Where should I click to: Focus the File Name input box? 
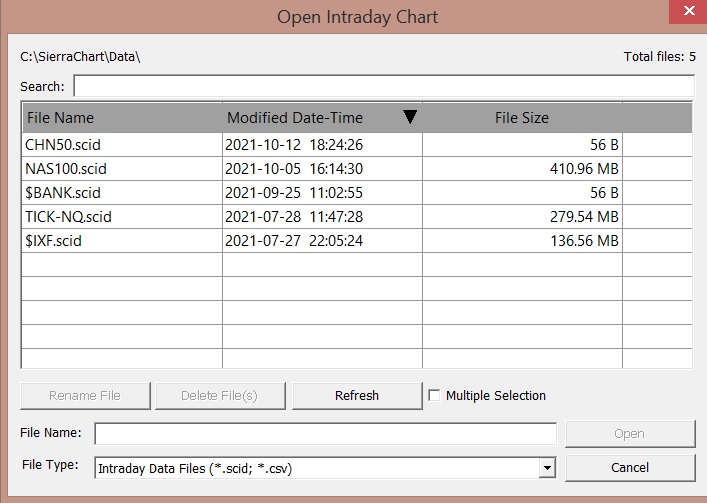[325, 433]
